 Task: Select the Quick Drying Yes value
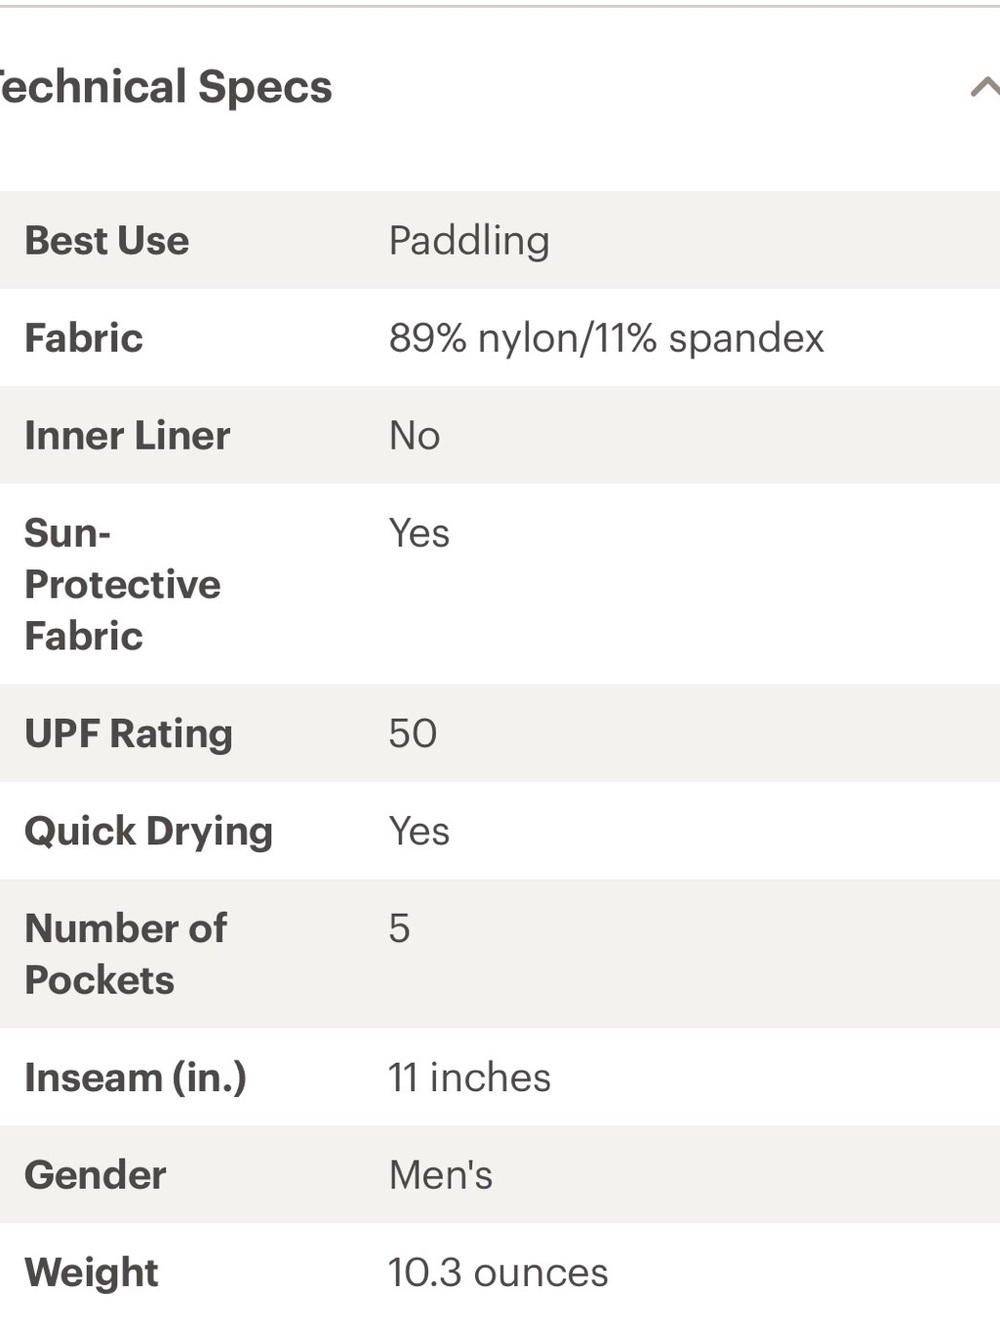point(419,831)
